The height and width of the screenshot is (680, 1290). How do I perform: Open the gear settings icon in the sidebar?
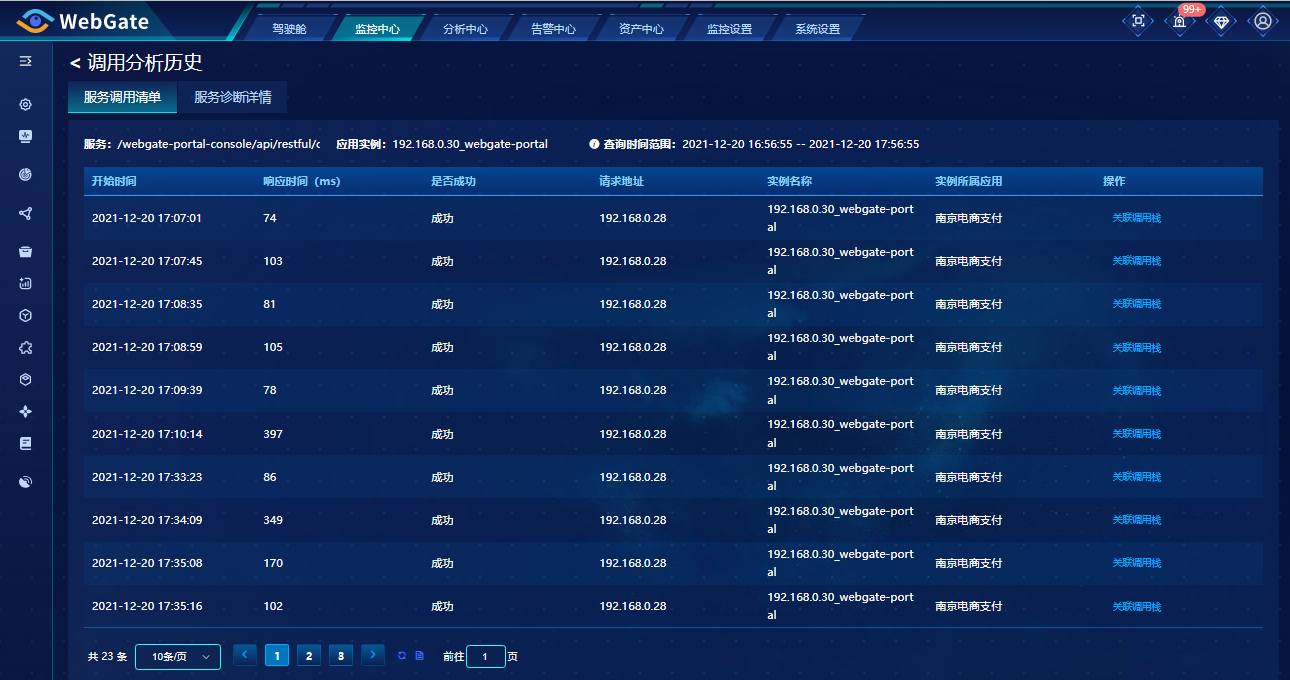(x=26, y=104)
